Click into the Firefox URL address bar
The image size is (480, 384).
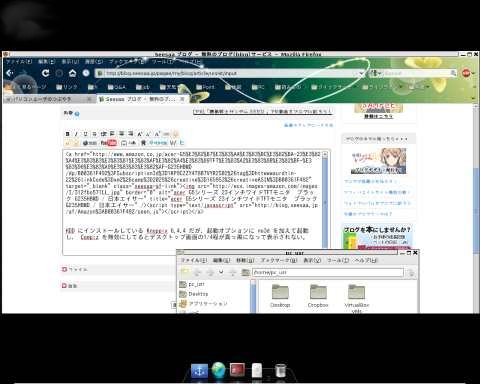pyautogui.click(x=230, y=73)
